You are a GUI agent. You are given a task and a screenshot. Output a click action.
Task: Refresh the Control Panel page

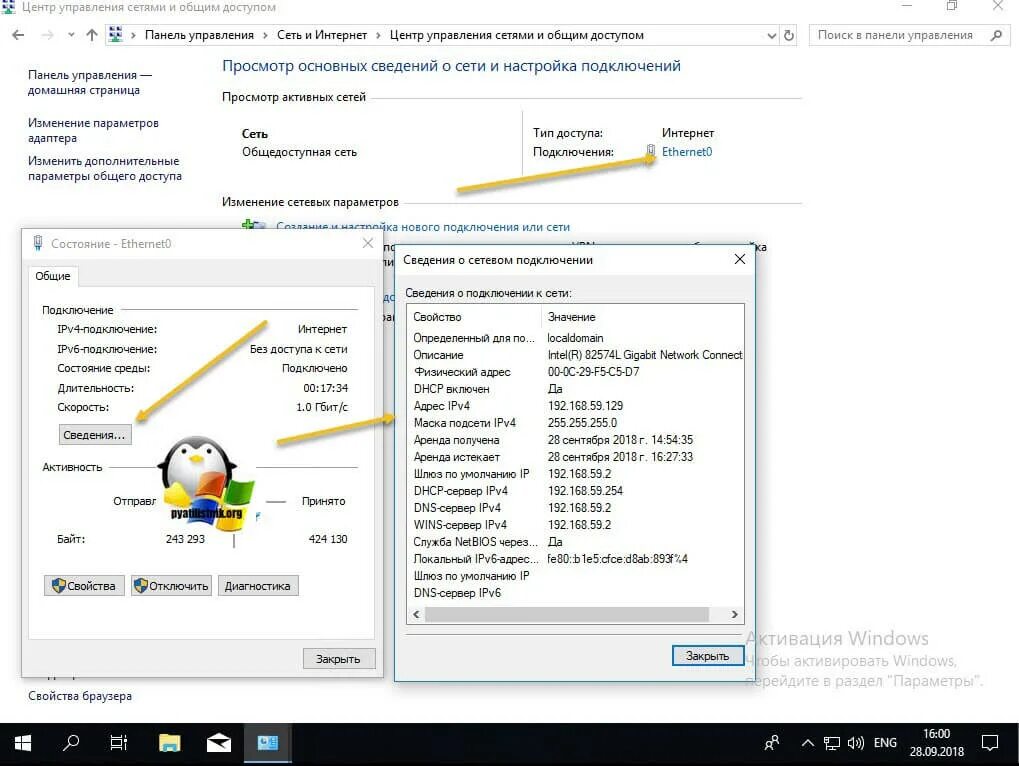tap(789, 36)
